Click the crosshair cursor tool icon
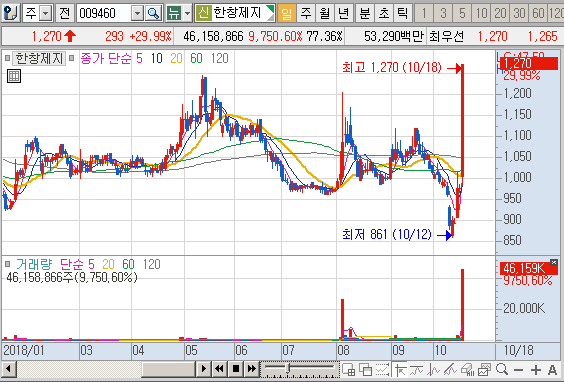Image resolution: width=564 pixels, height=382 pixels. pyautogui.click(x=400, y=369)
